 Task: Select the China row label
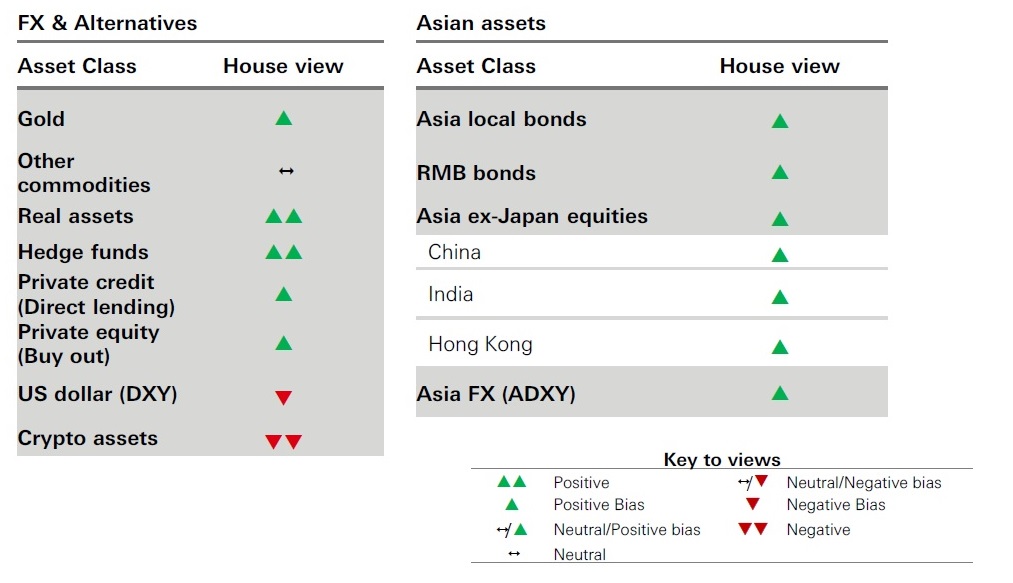pos(454,252)
